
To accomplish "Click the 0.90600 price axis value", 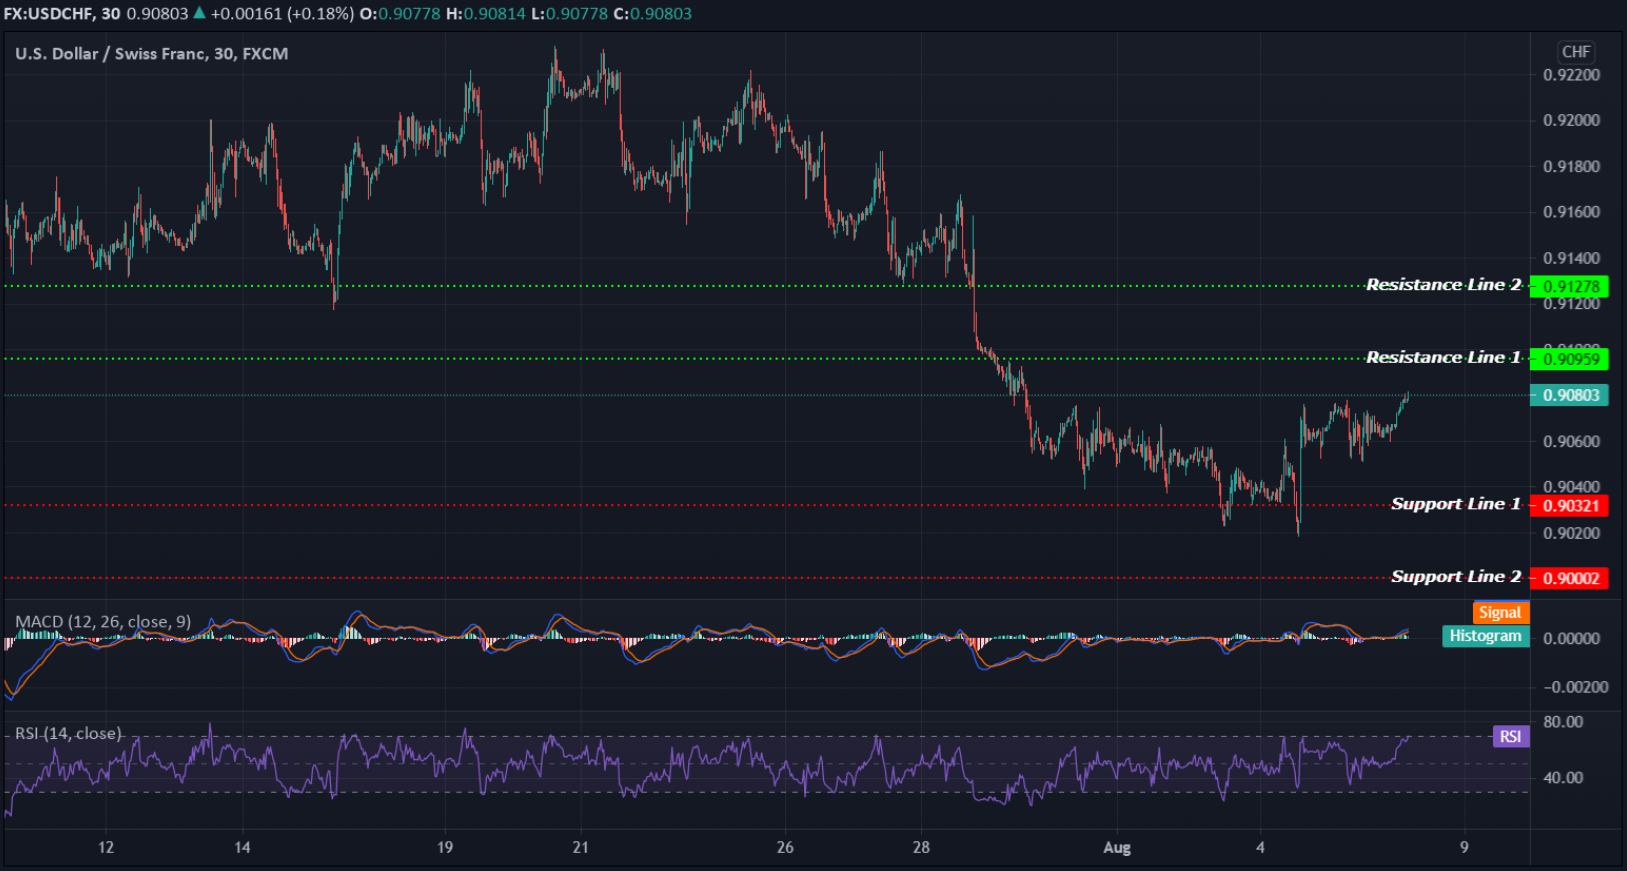I will tap(1571, 441).
